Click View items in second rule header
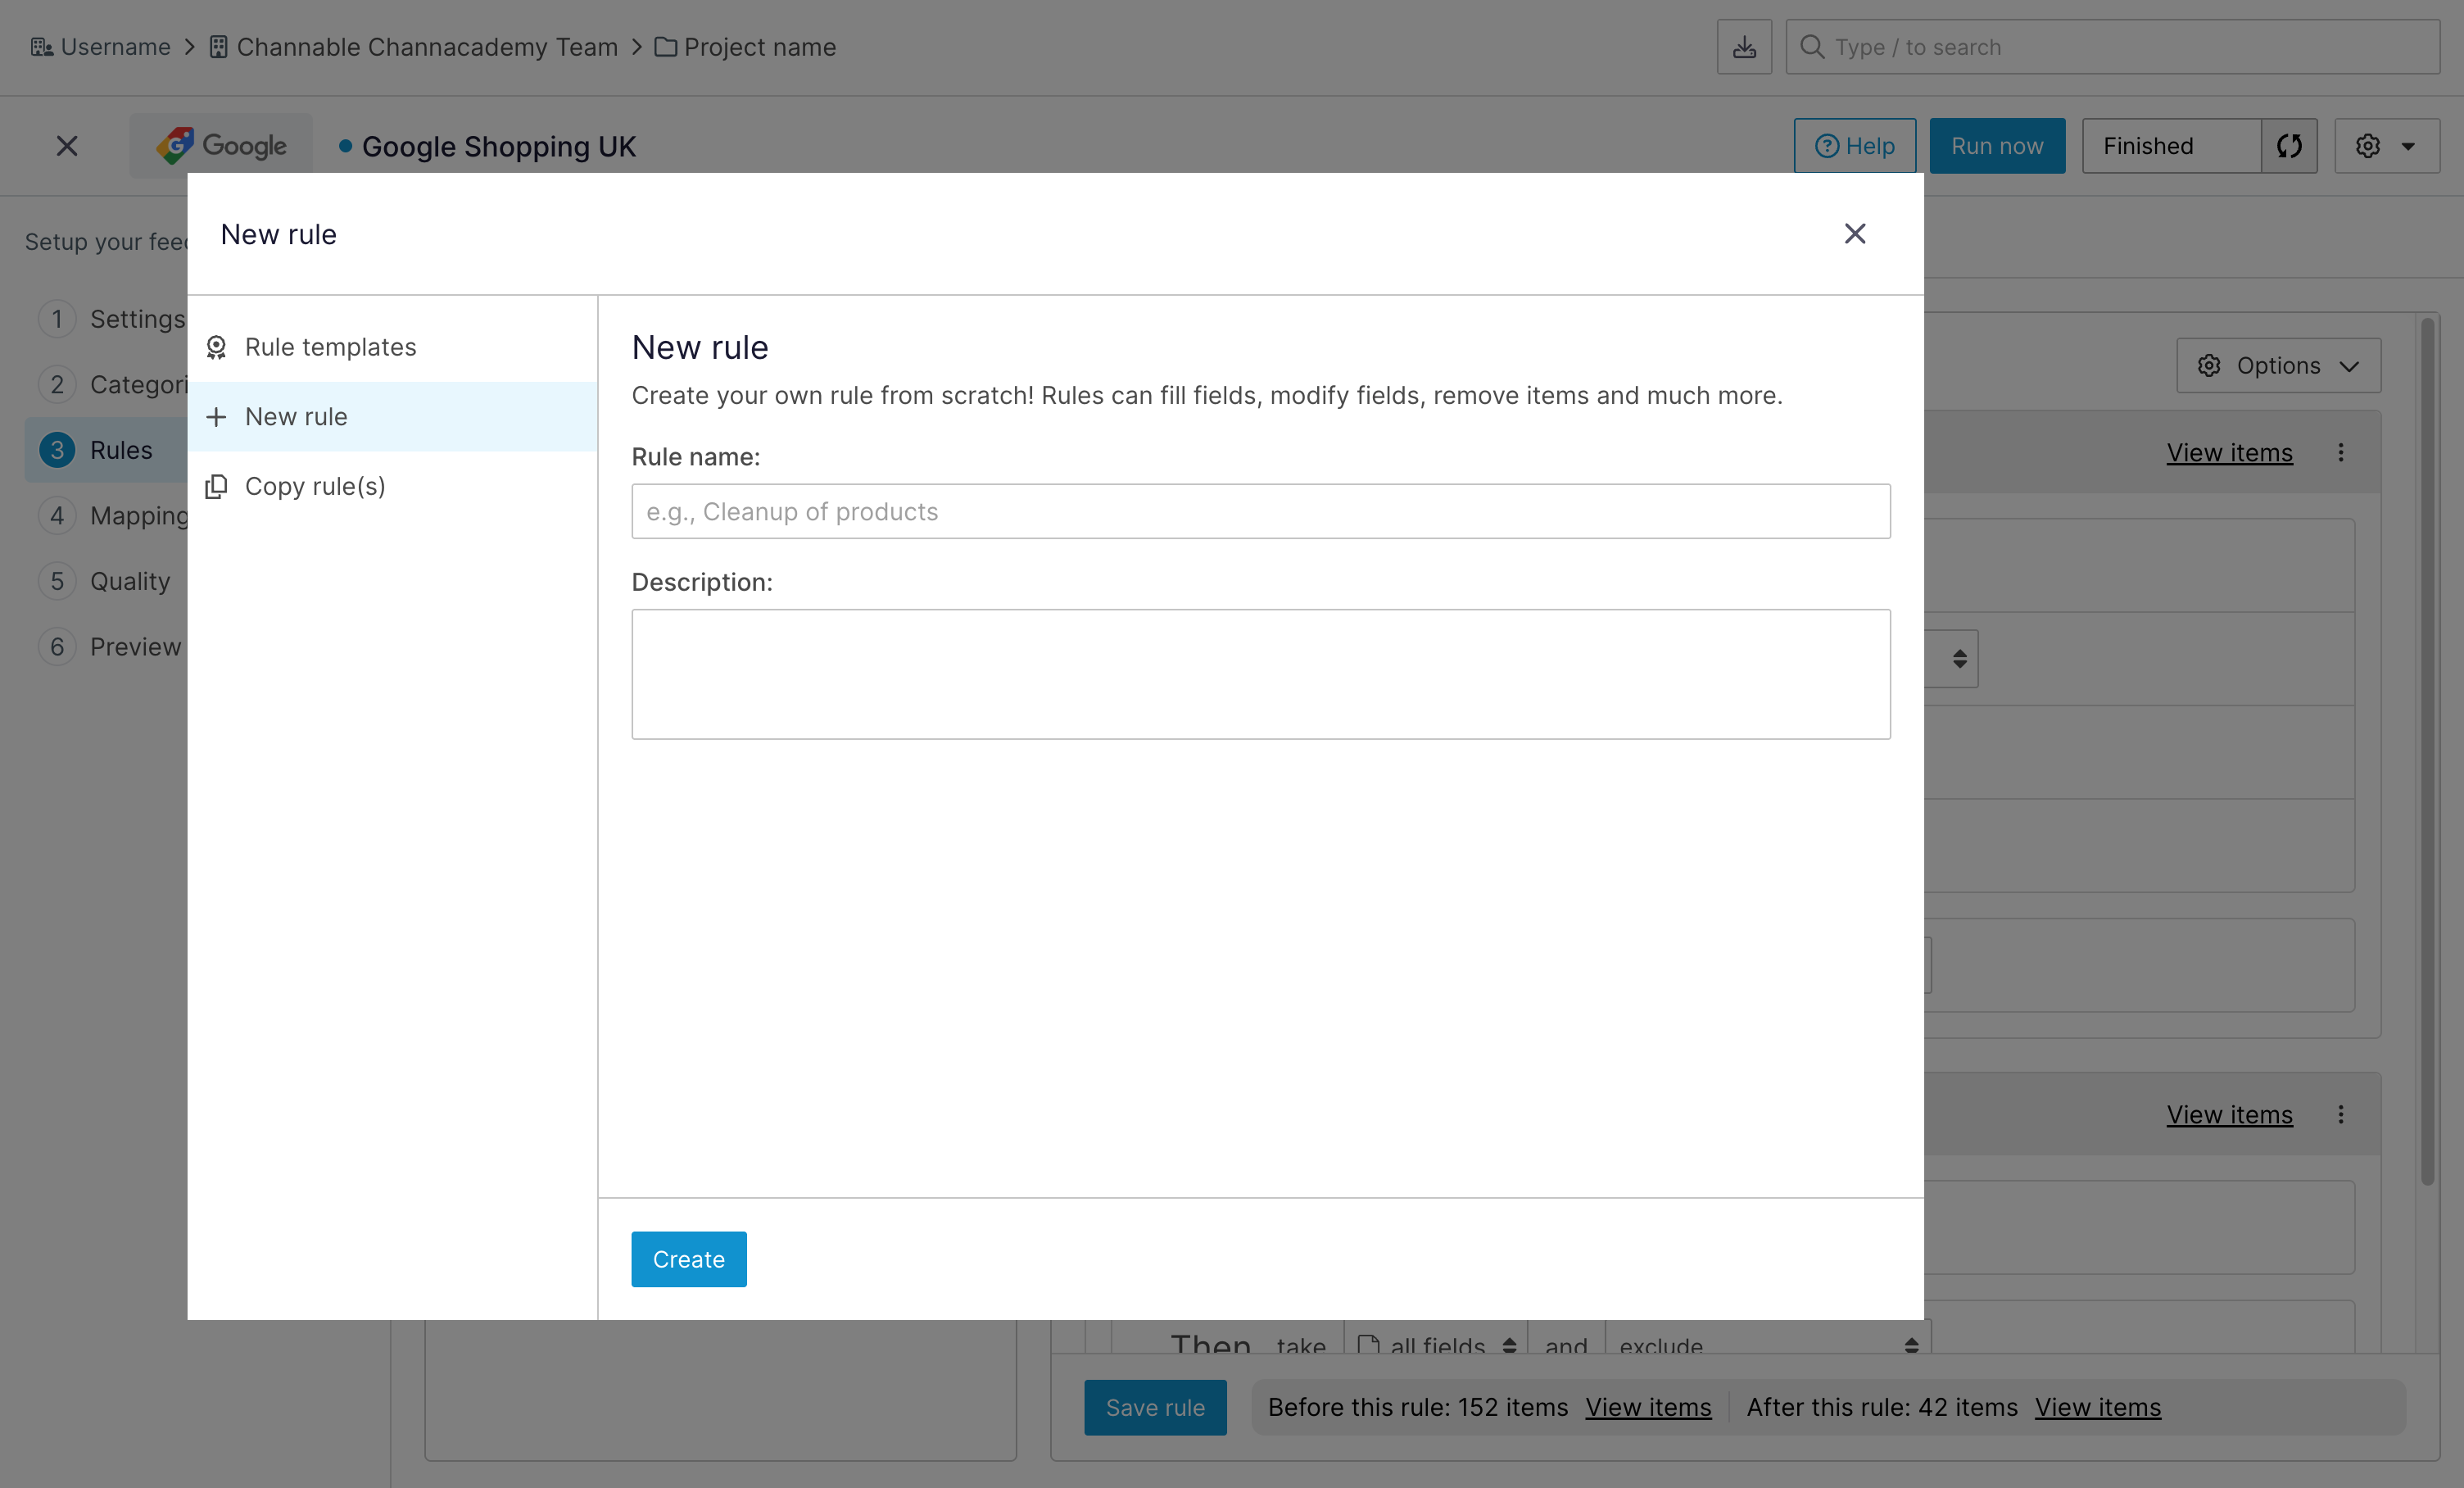 [2229, 1115]
